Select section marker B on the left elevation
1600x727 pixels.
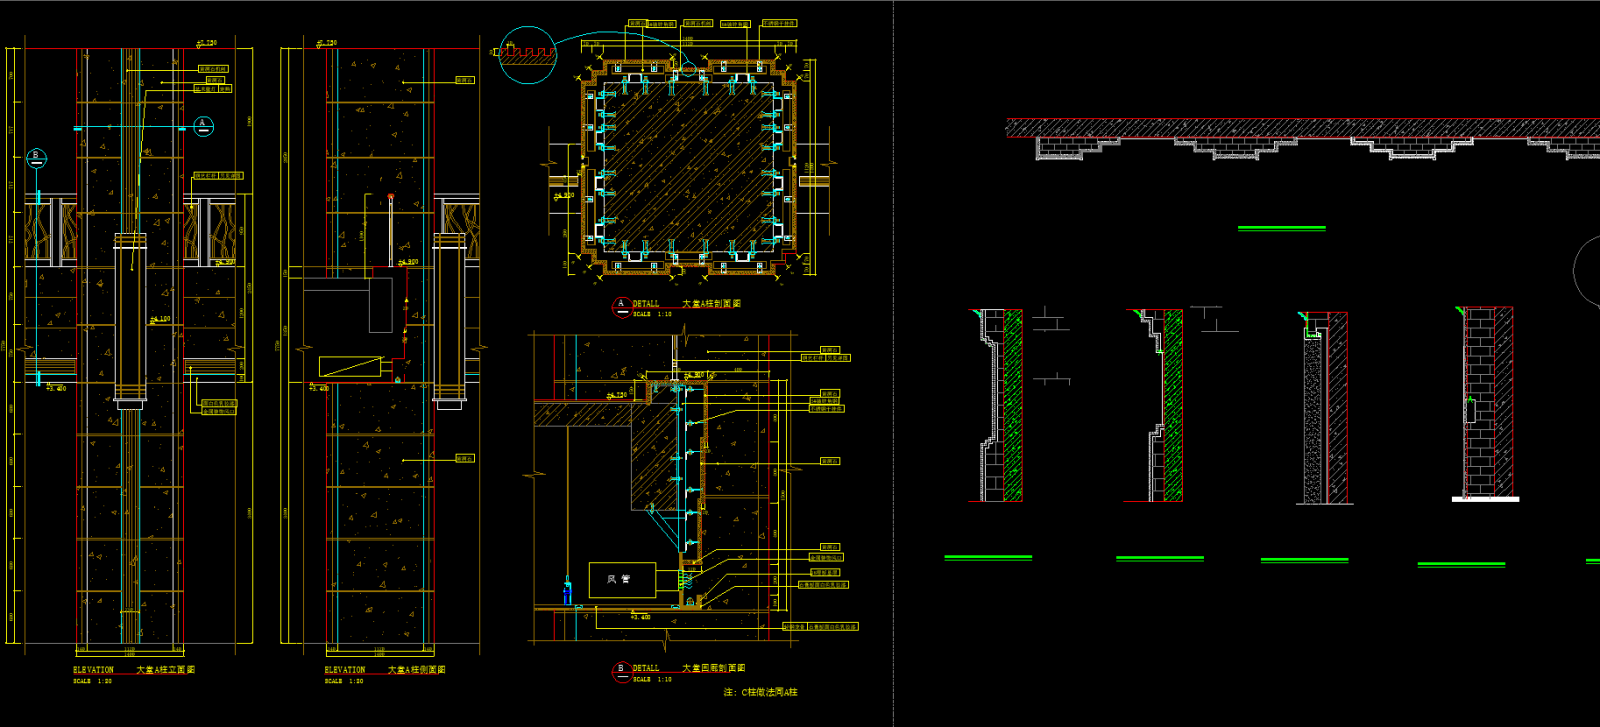coord(36,157)
